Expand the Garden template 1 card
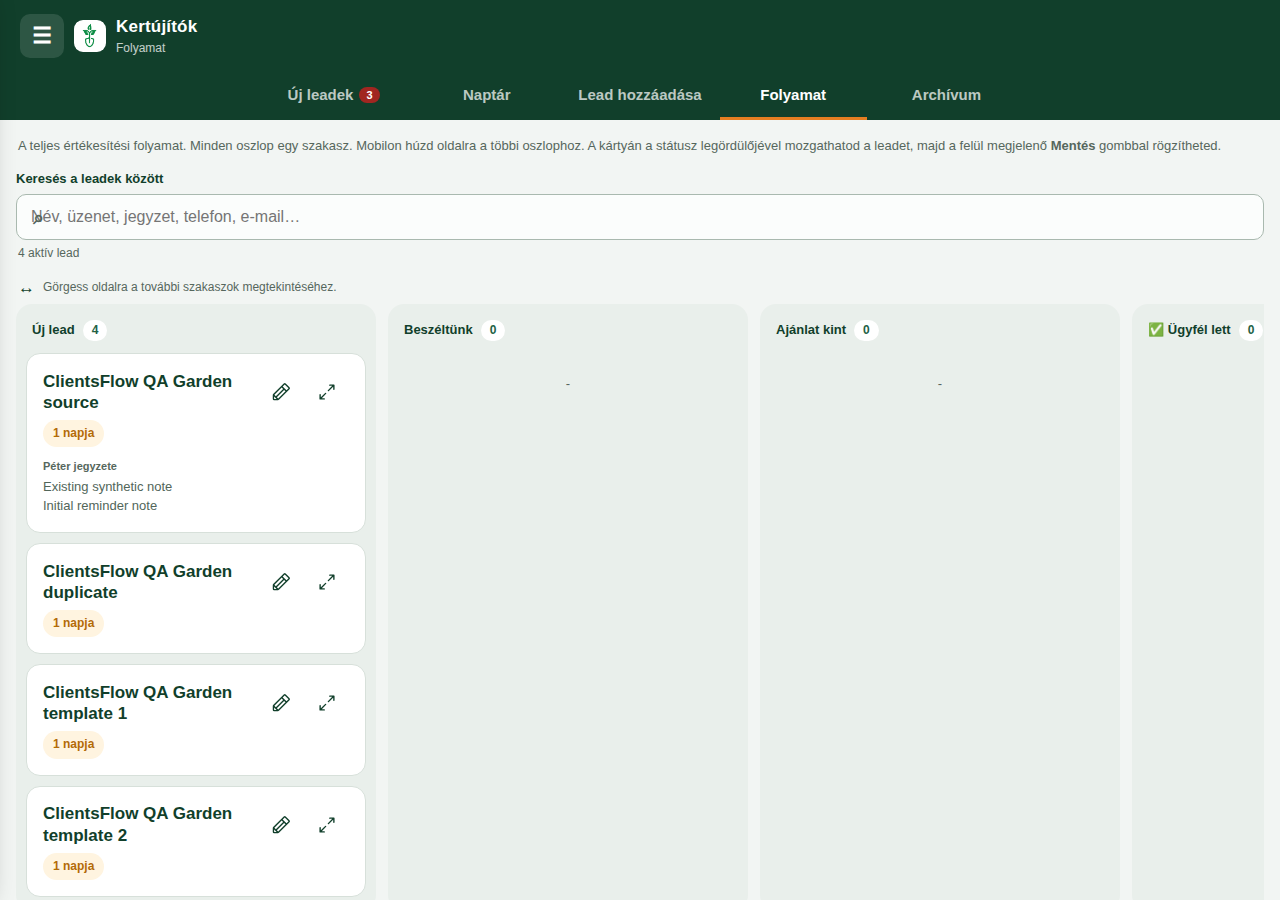Screen dimensions: 1280x900 327,703
